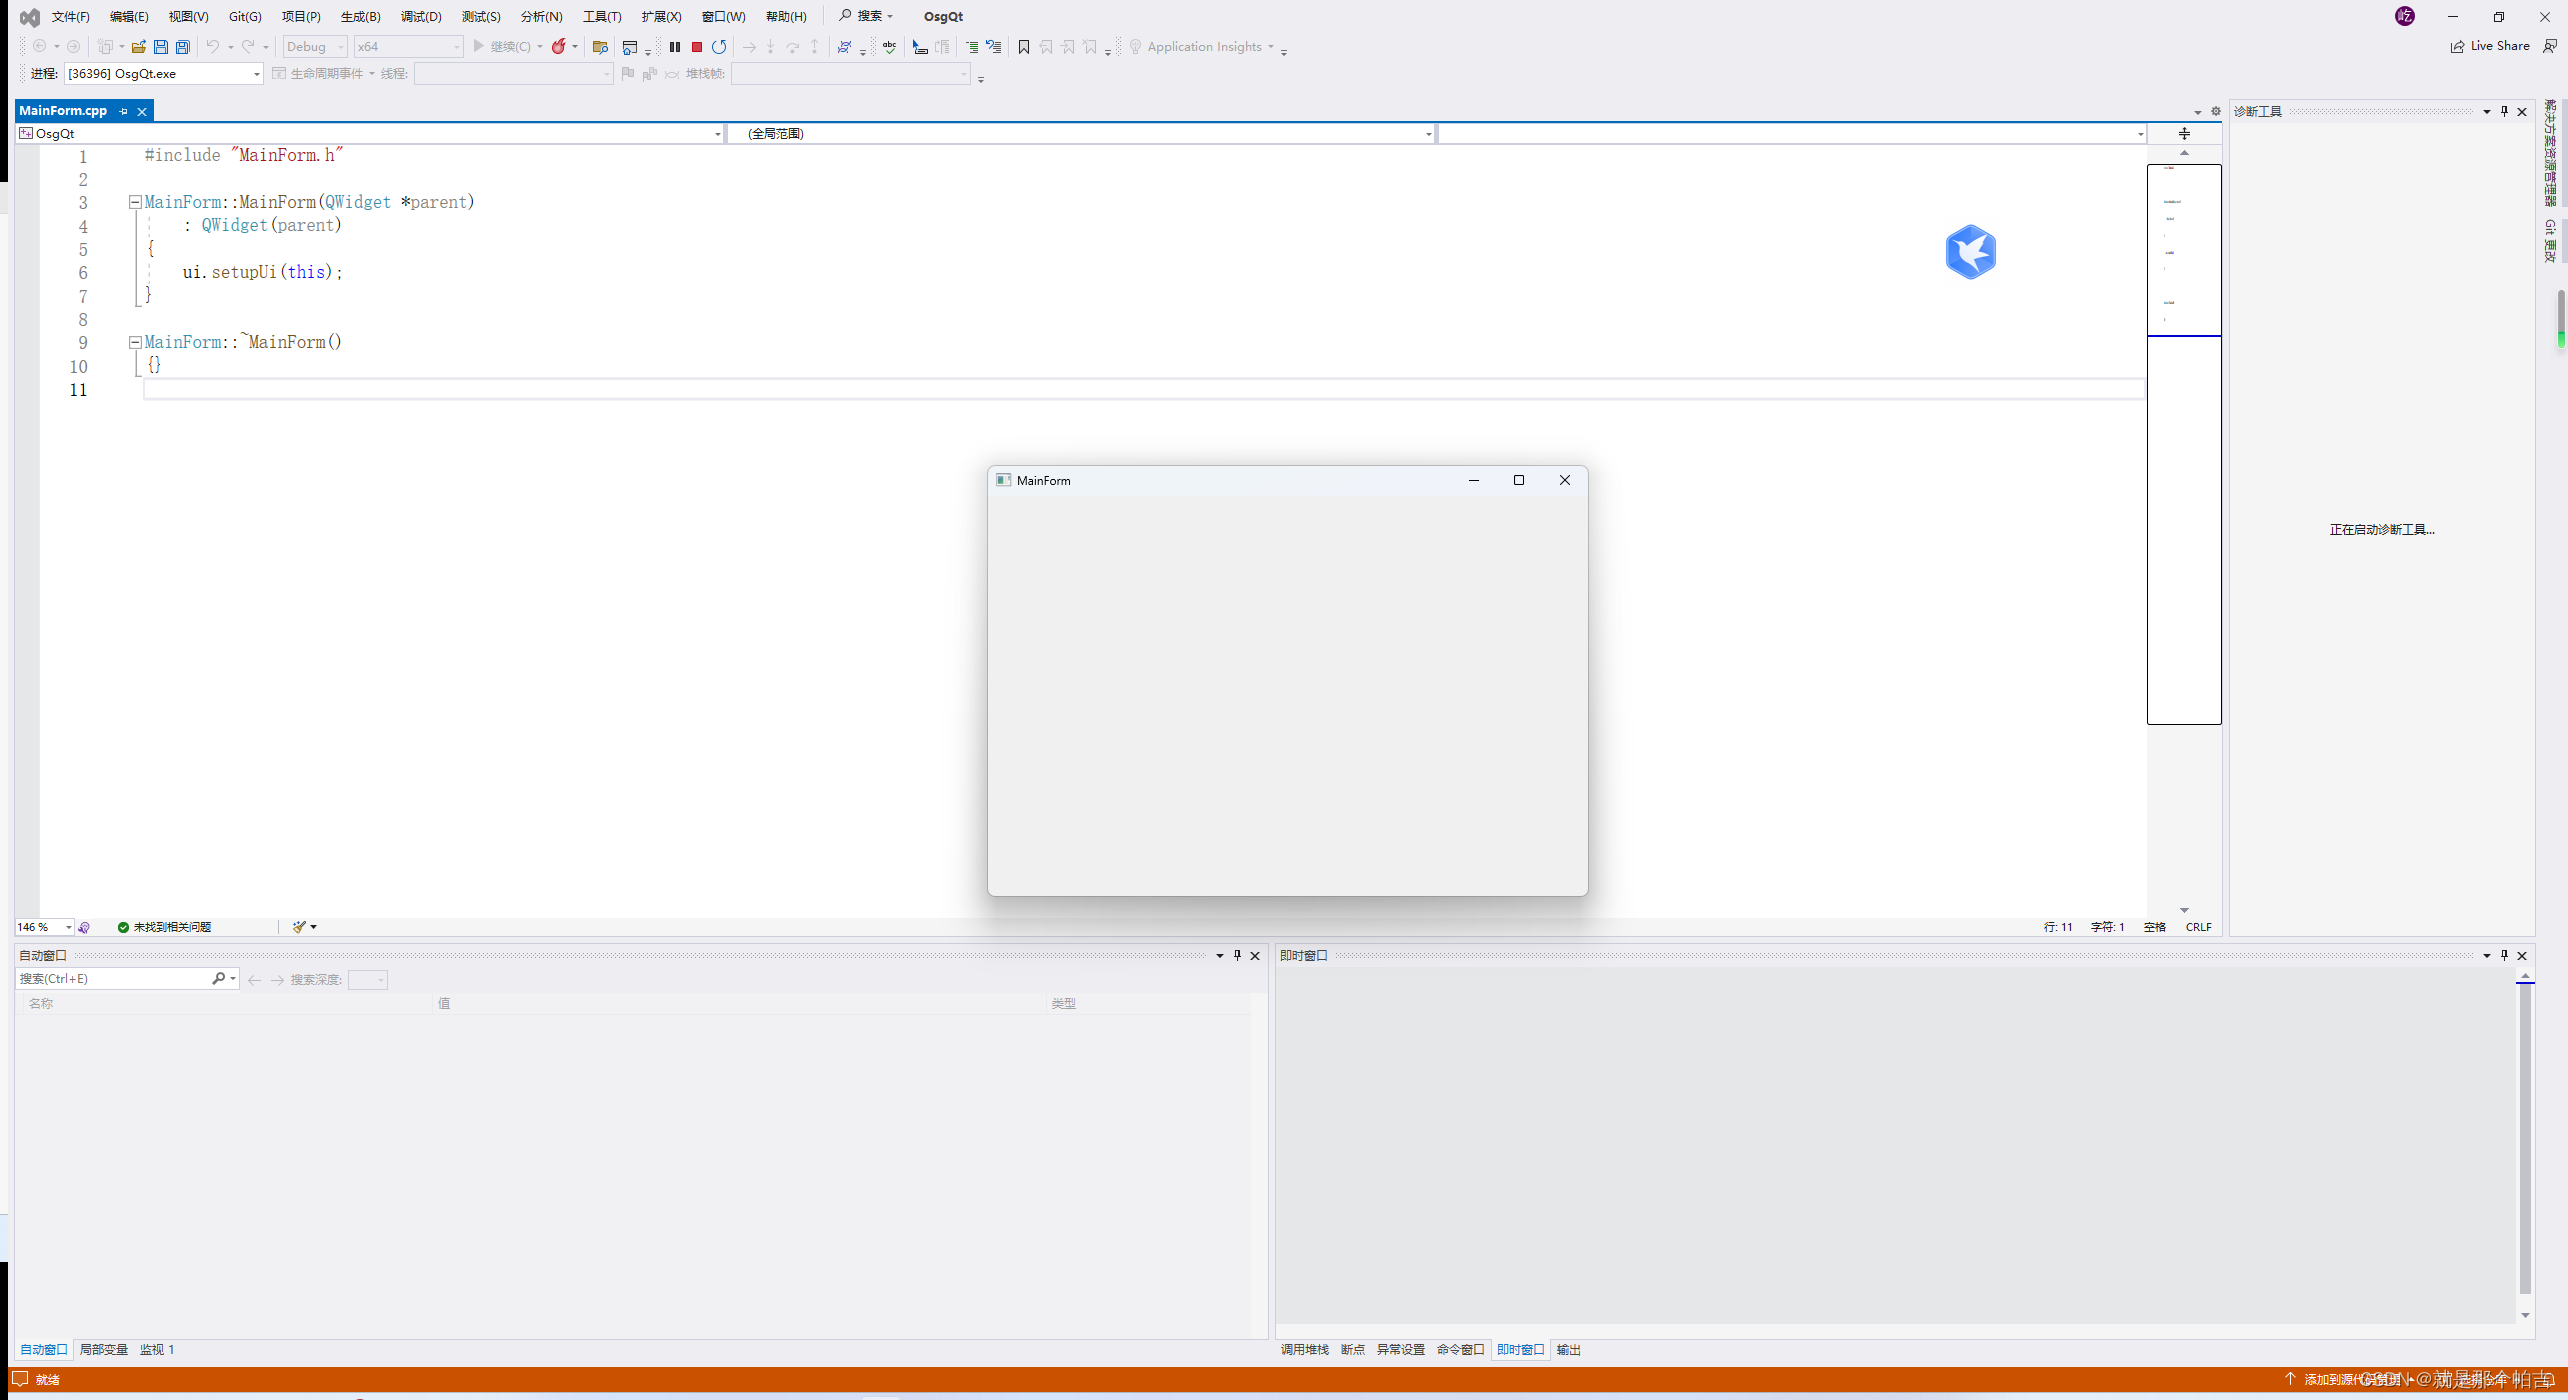This screenshot has height=1400, width=2568.
Task: Stop debugging with the red square
Action: point(697,47)
